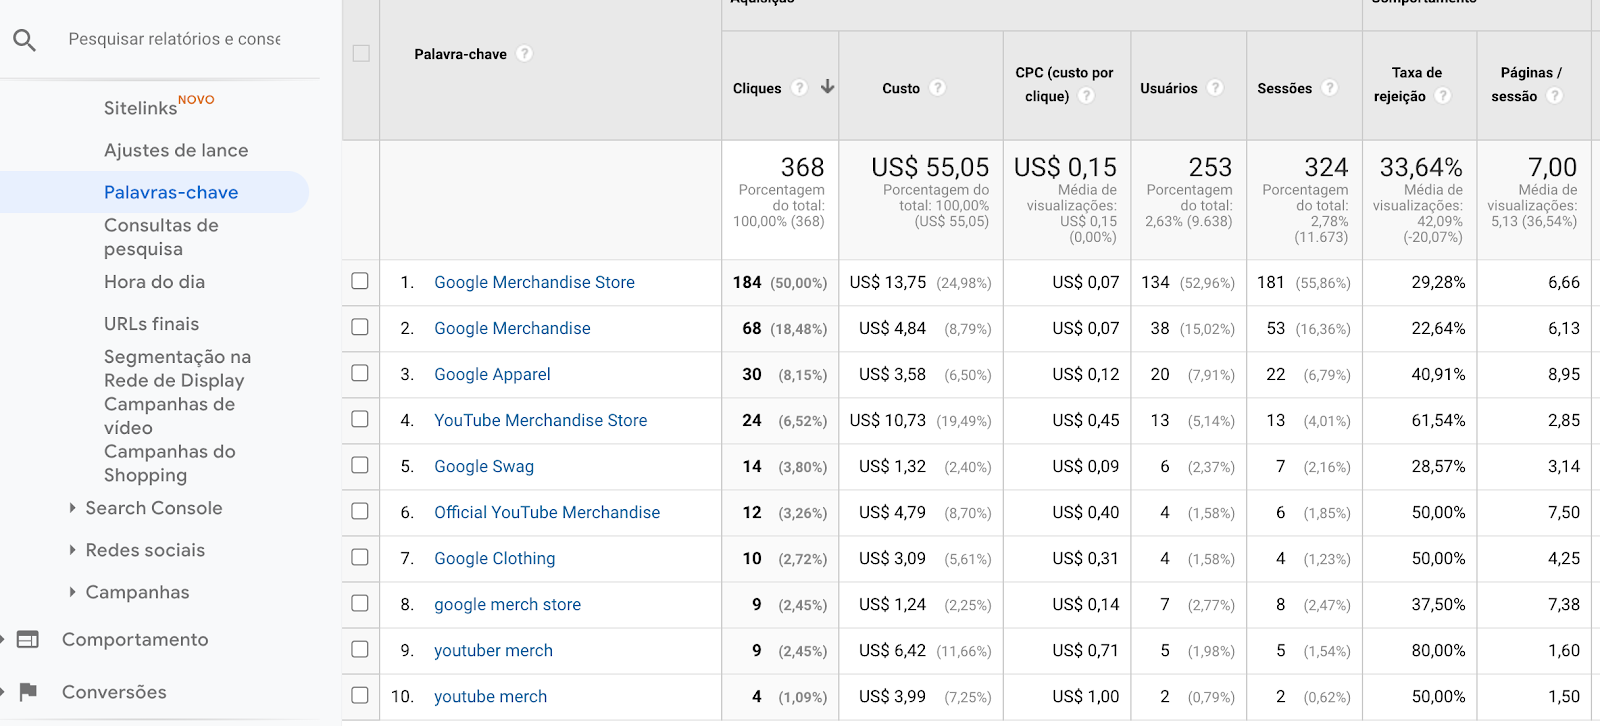Expand the Conversões menu arrow
The image size is (1600, 726).
pos(3,691)
